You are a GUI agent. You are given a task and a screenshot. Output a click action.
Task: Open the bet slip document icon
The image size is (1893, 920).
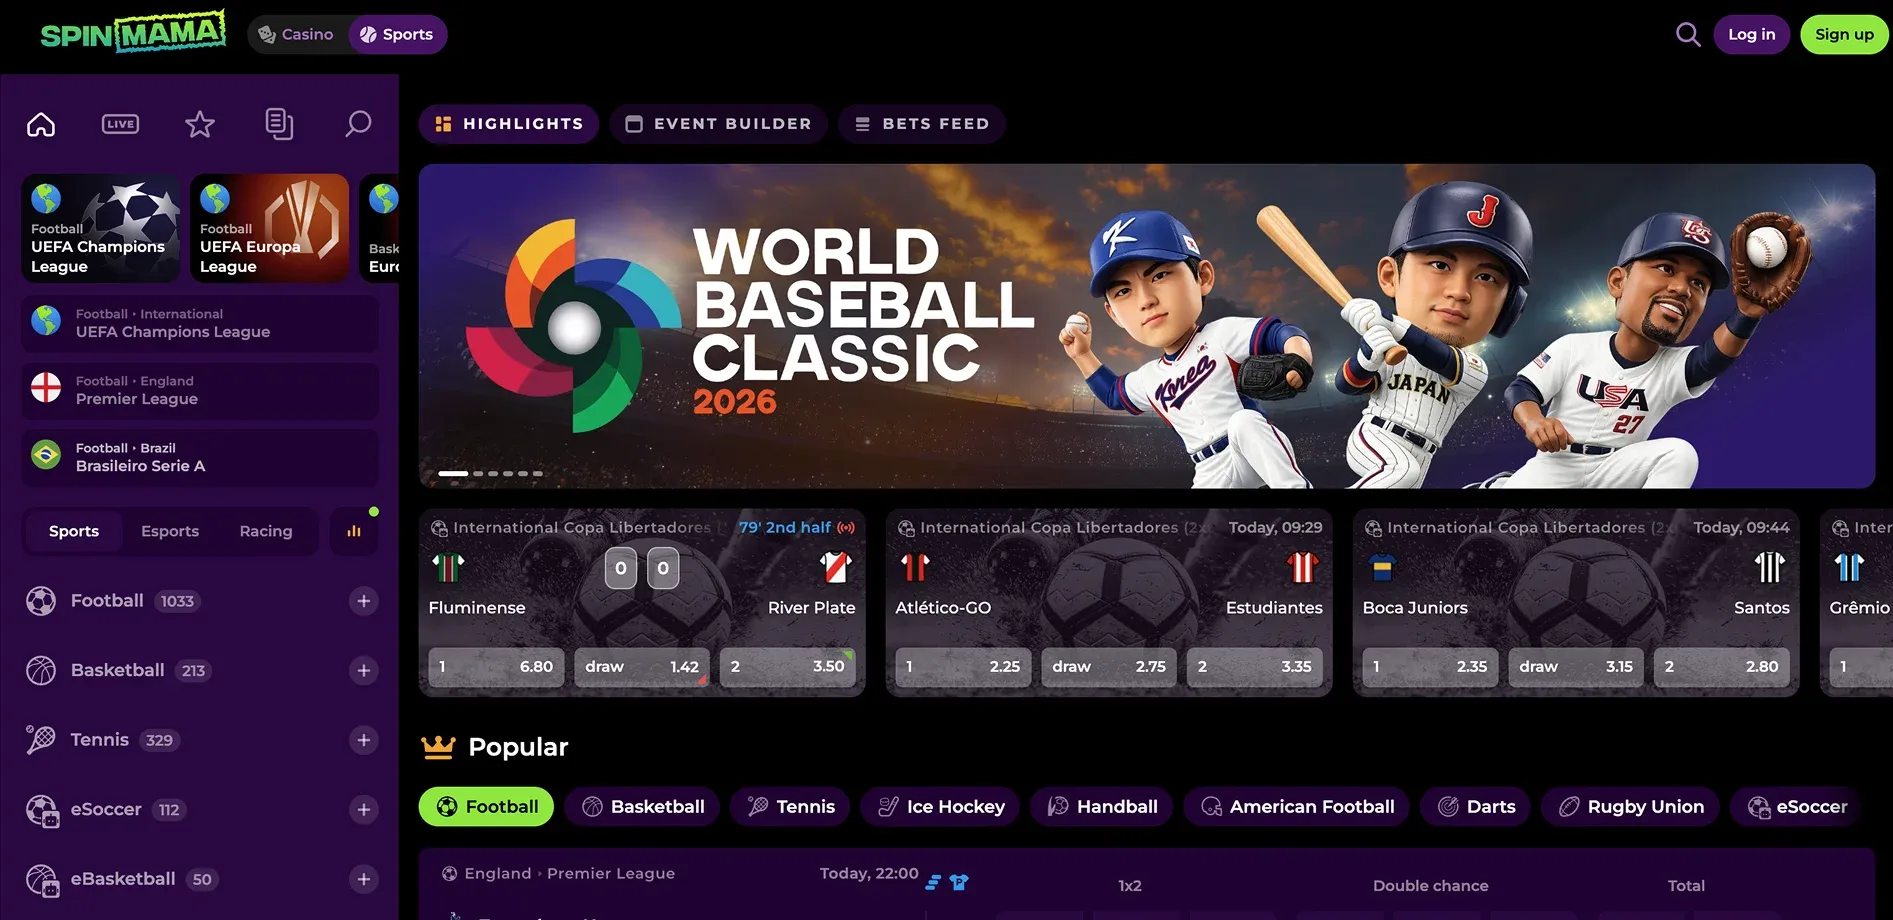coord(279,124)
